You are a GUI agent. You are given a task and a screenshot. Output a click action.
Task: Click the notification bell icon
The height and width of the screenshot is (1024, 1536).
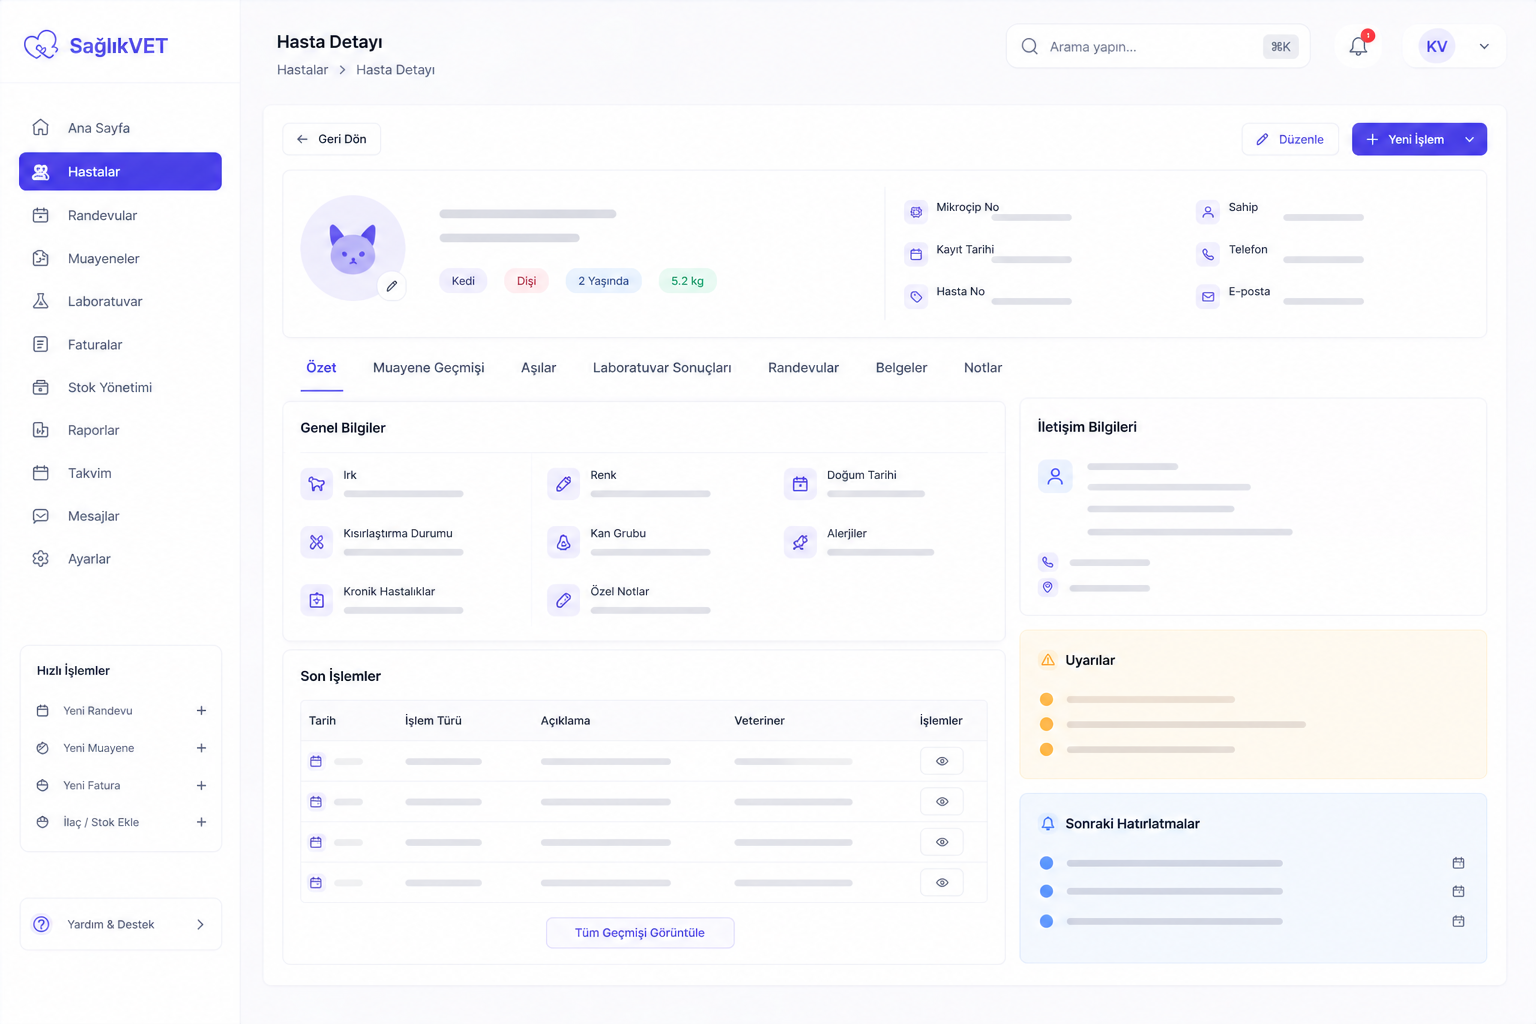1357,47
